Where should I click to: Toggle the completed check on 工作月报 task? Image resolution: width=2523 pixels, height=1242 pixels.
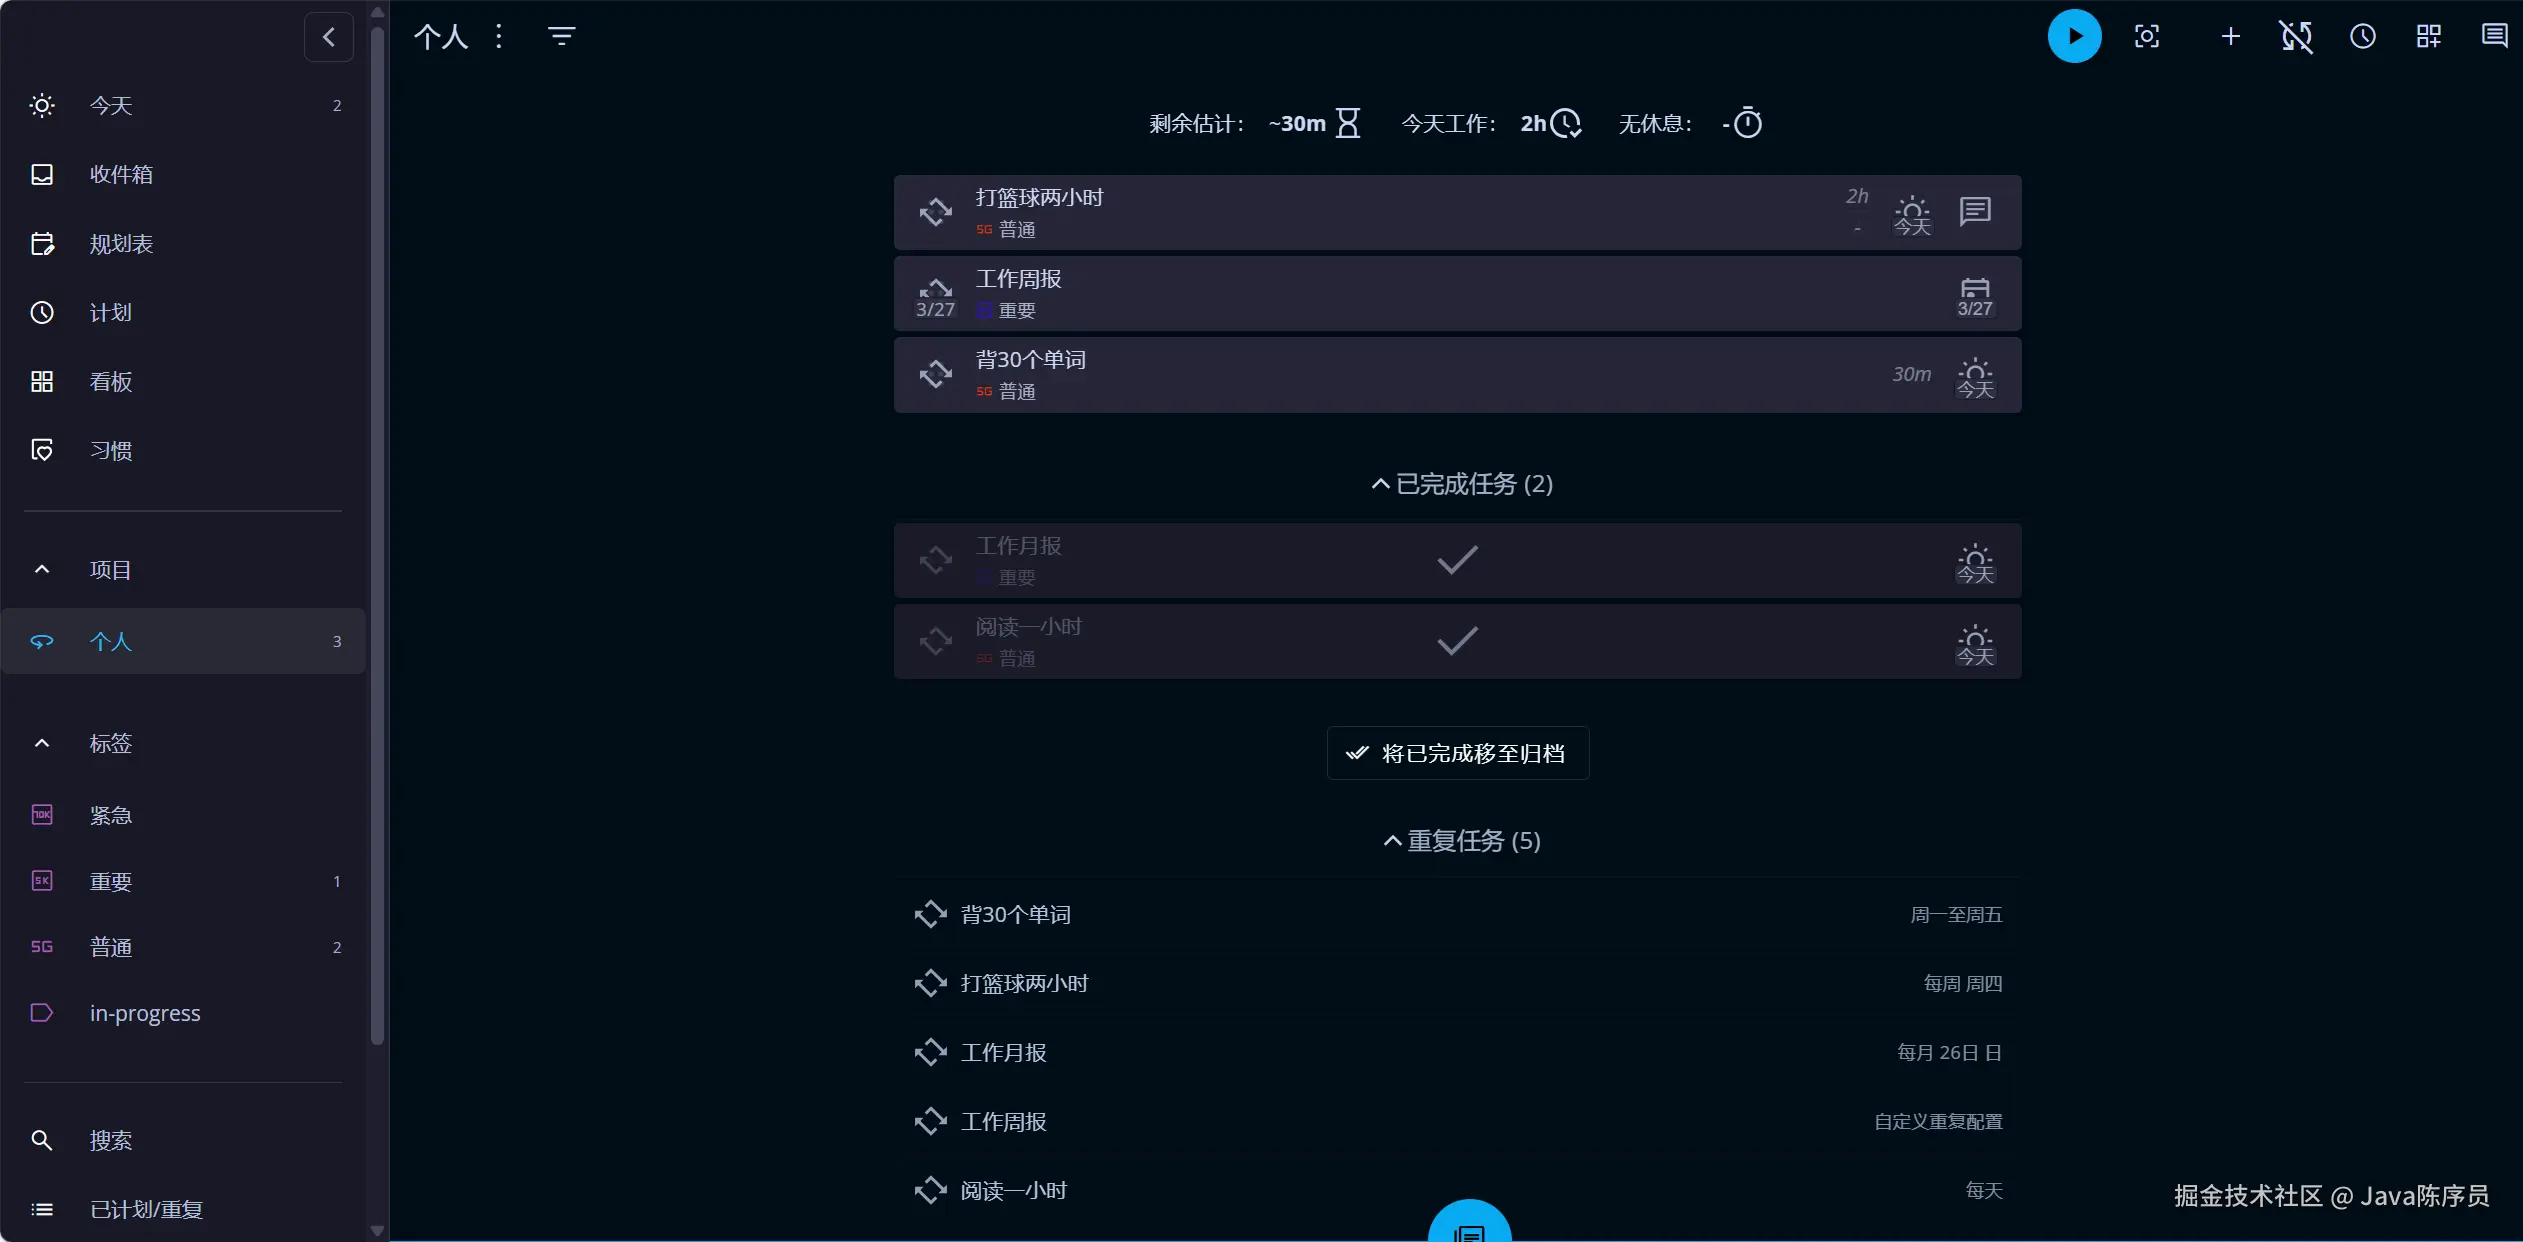1457,560
